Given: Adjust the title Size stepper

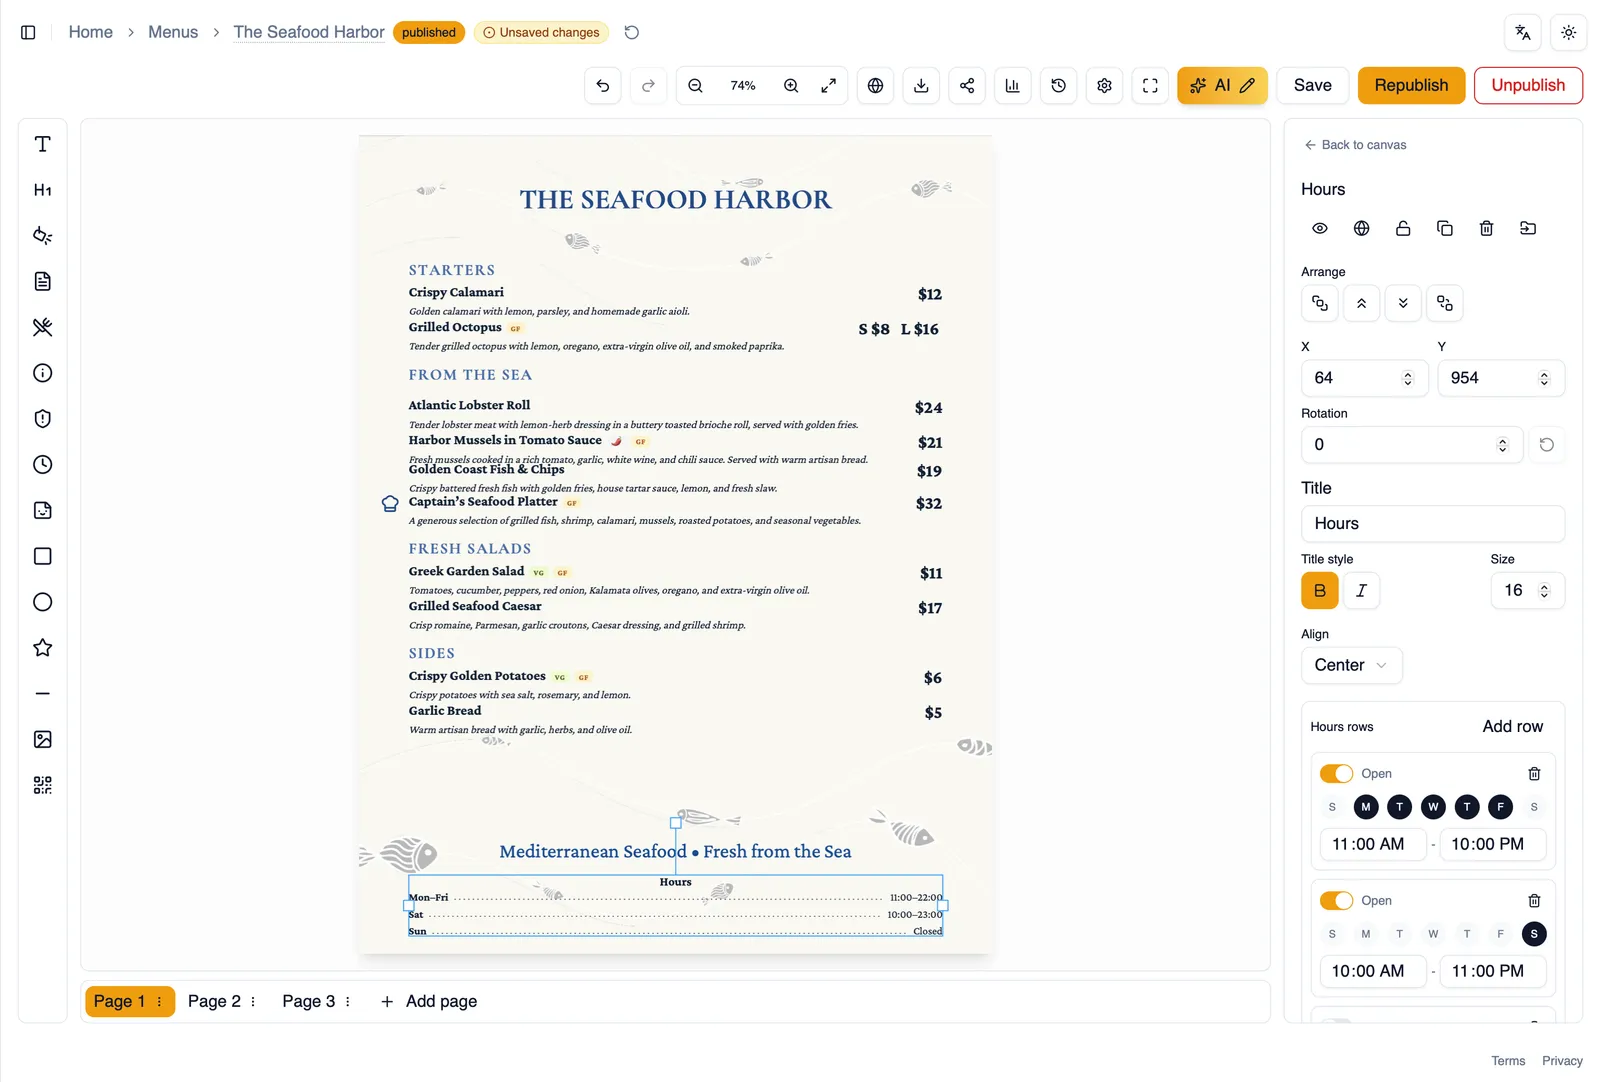Looking at the screenshot, I should pyautogui.click(x=1544, y=591).
